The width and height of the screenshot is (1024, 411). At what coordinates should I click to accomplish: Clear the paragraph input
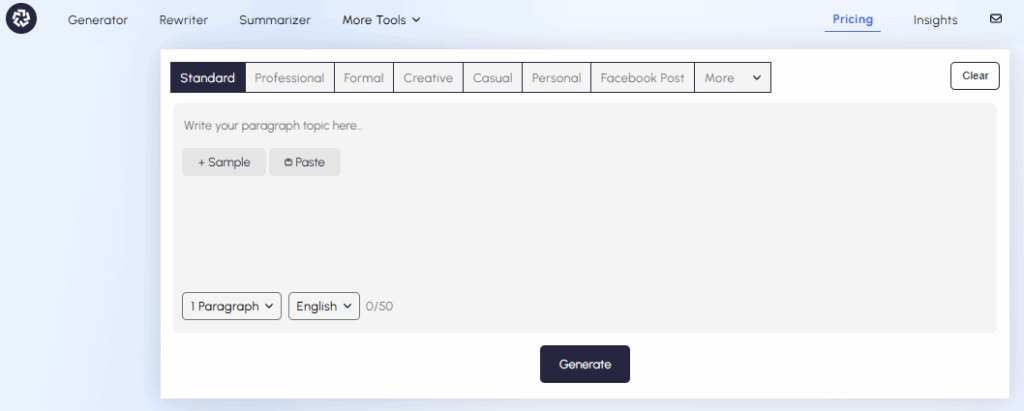click(974, 76)
